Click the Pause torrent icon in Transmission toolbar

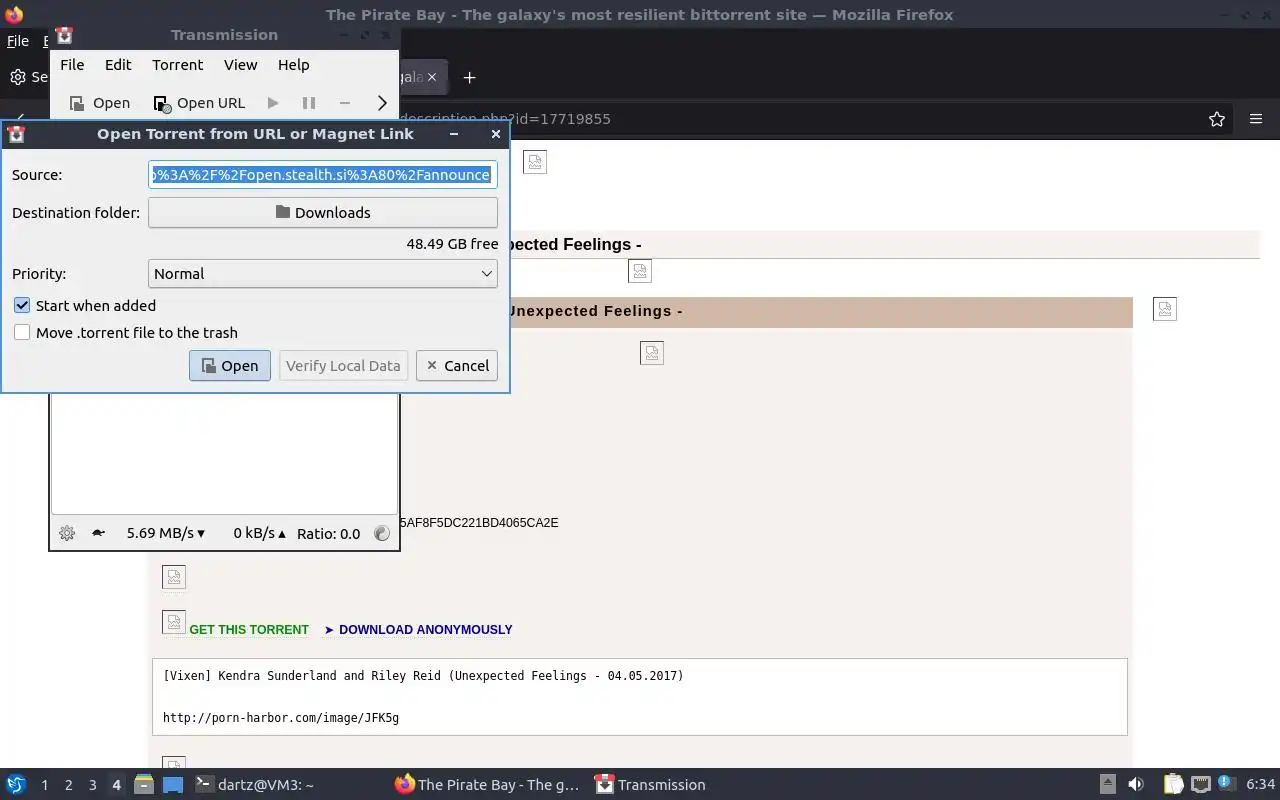[309, 103]
